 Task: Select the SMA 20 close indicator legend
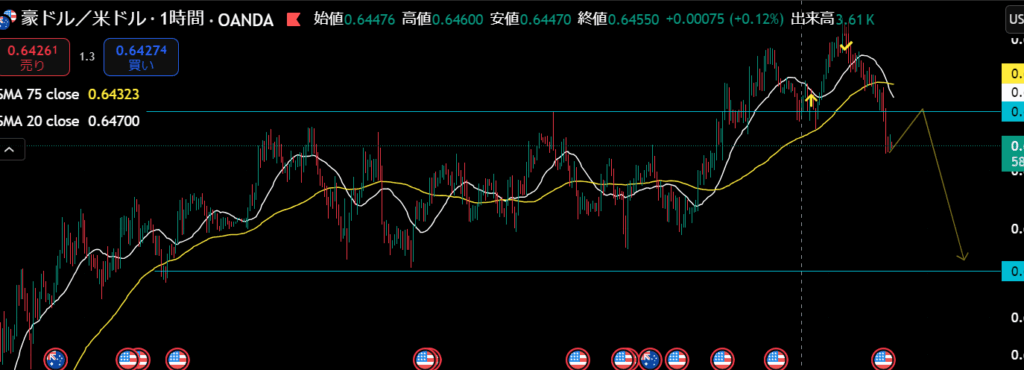40,121
